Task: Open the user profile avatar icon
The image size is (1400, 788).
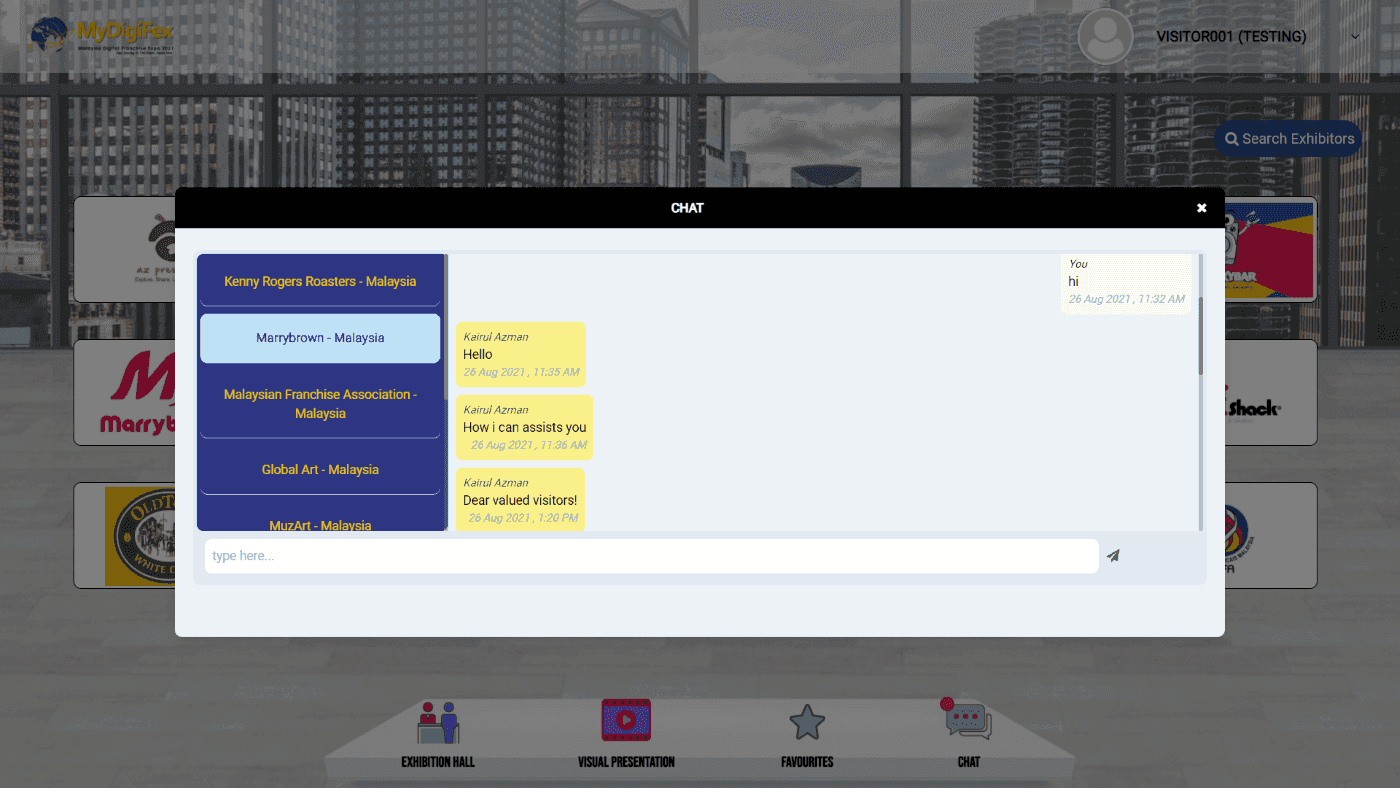Action: click(x=1105, y=36)
